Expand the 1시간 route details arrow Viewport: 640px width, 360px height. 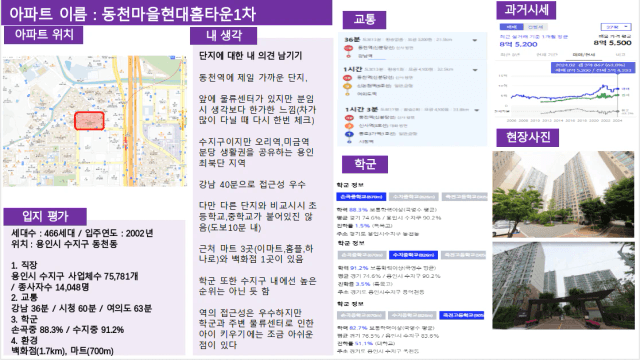[475, 70]
